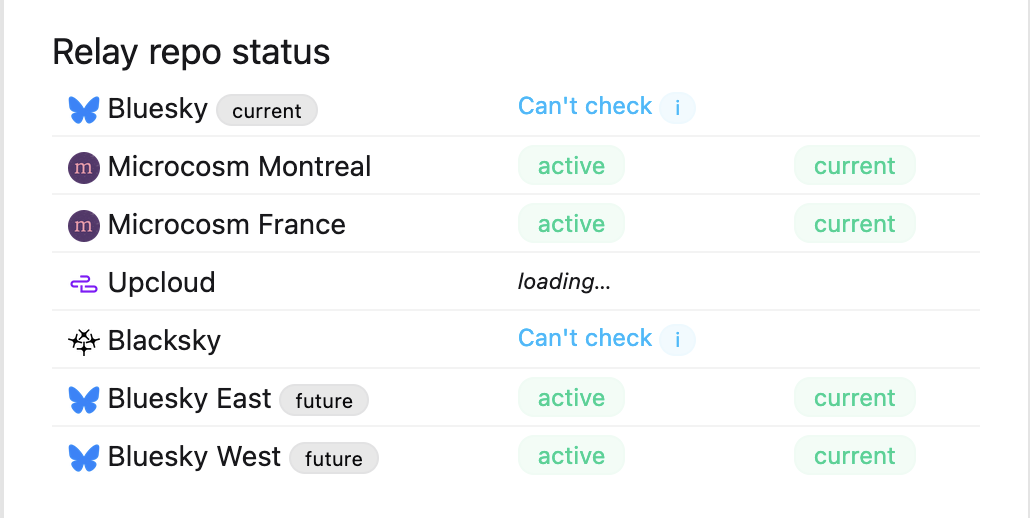Screen dimensions: 1030x518
Task: Click the Bluesky West butterfly icon
Action: [84, 458]
